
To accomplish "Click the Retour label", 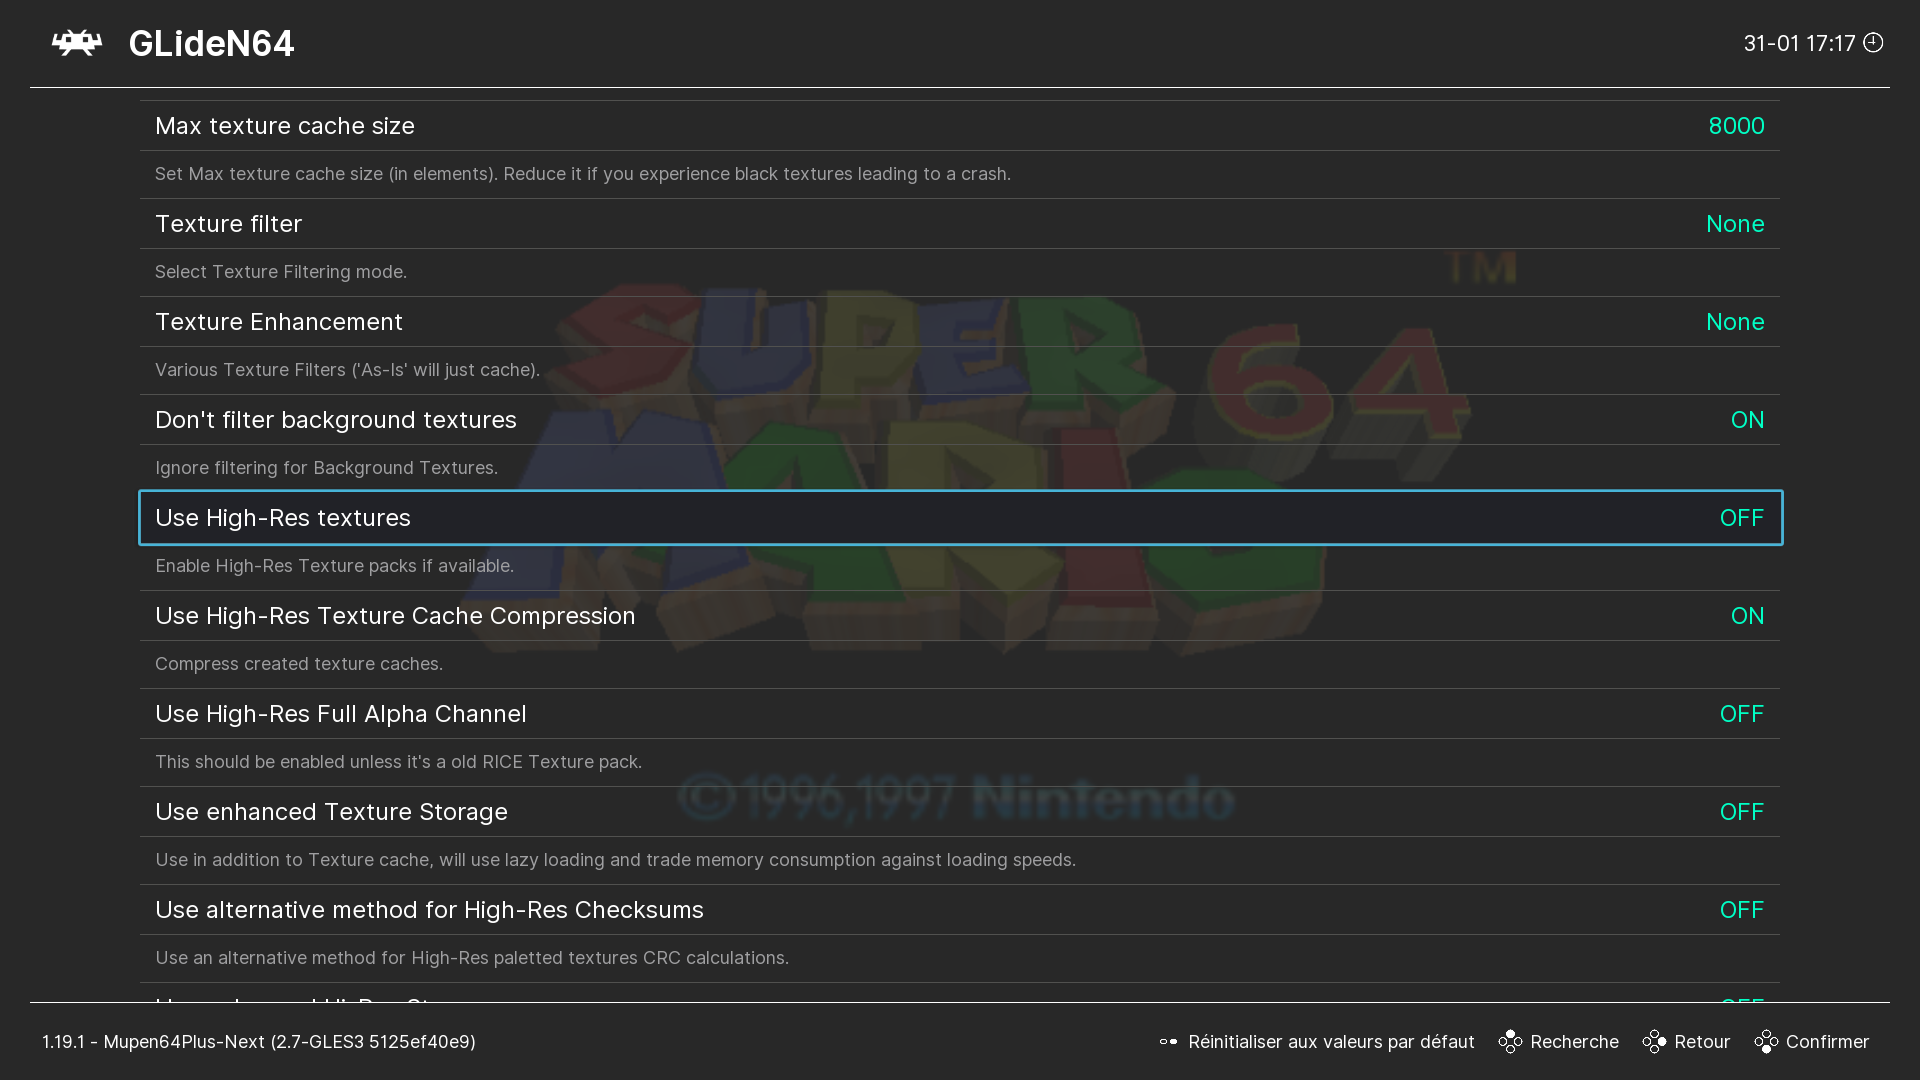I will coord(1702,1042).
